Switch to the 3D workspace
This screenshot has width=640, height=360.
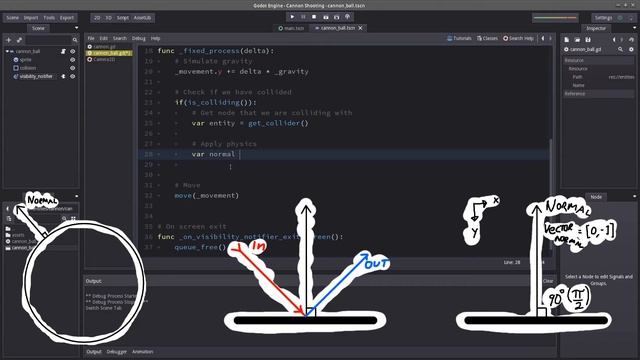point(109,18)
